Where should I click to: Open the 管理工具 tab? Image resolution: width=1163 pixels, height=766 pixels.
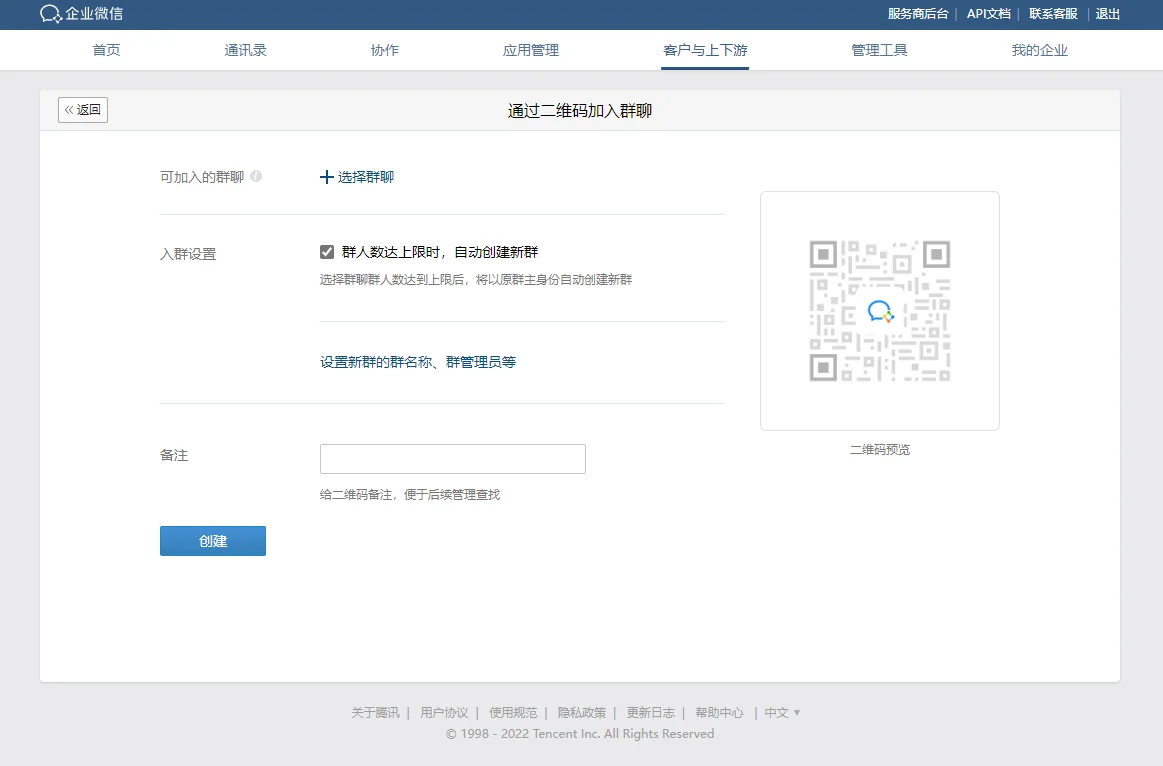[x=880, y=50]
